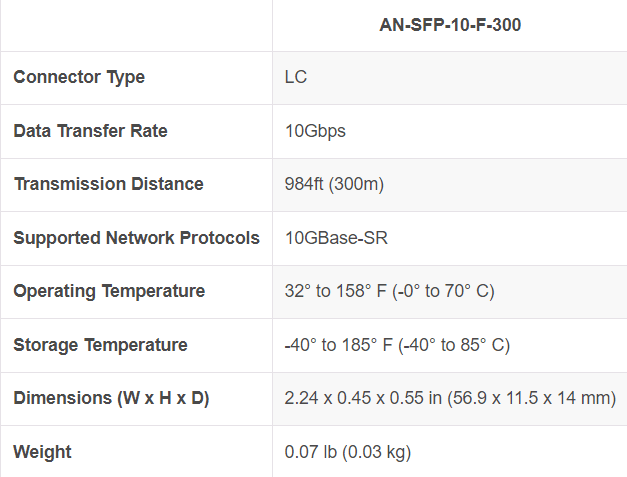Click the Connector Type row label
Screen dimensions: 627x477
point(79,77)
